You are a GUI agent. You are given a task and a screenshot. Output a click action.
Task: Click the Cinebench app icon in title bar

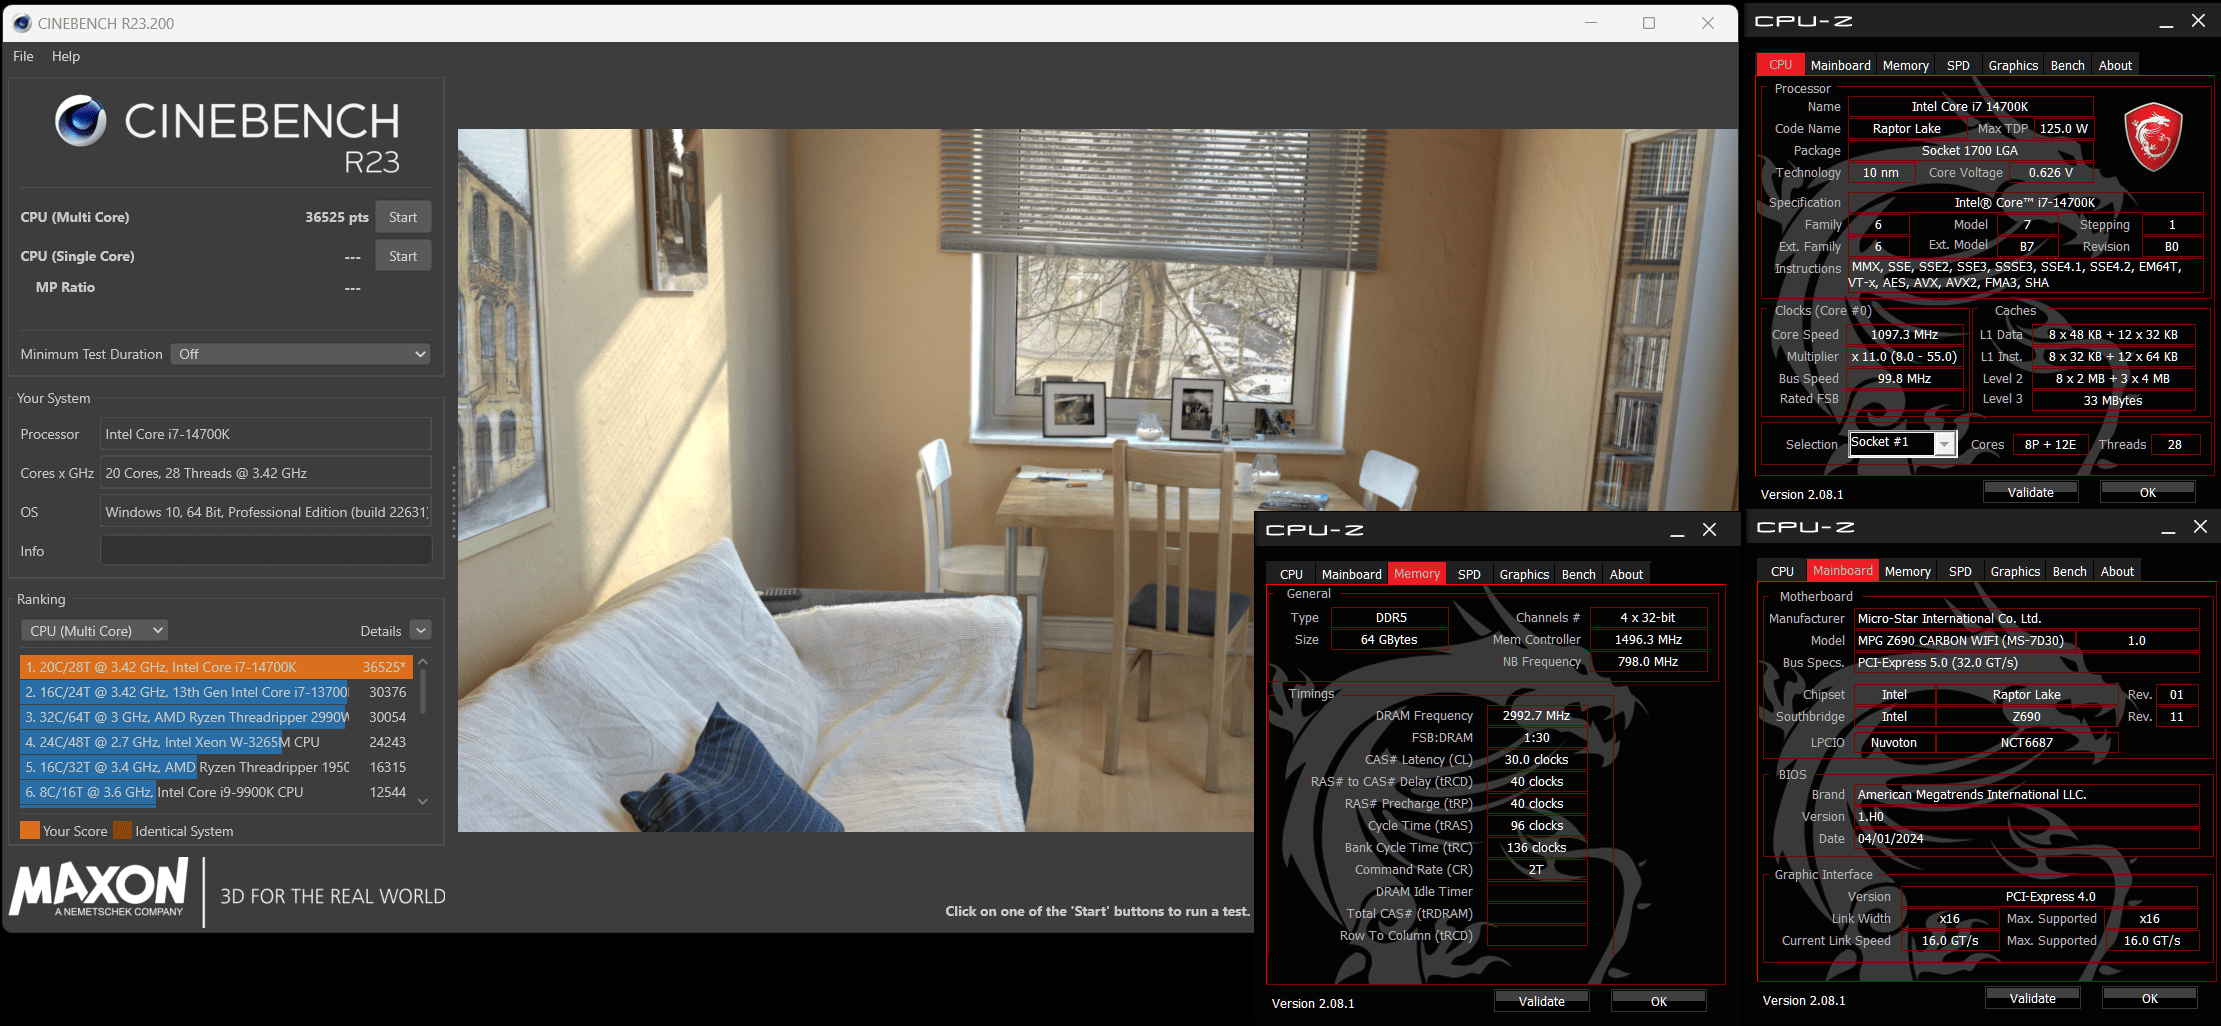(x=22, y=23)
